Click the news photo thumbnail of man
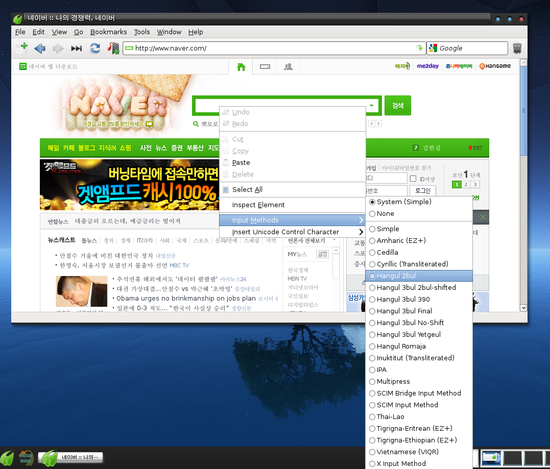The height and width of the screenshot is (469, 550). tap(81, 292)
